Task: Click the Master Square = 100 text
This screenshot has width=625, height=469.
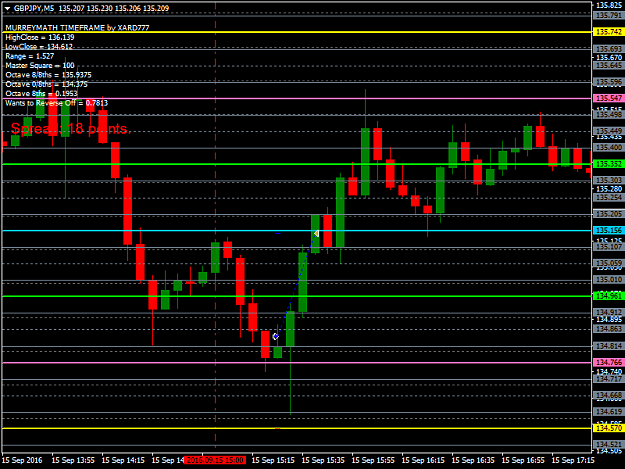Action: [40, 65]
